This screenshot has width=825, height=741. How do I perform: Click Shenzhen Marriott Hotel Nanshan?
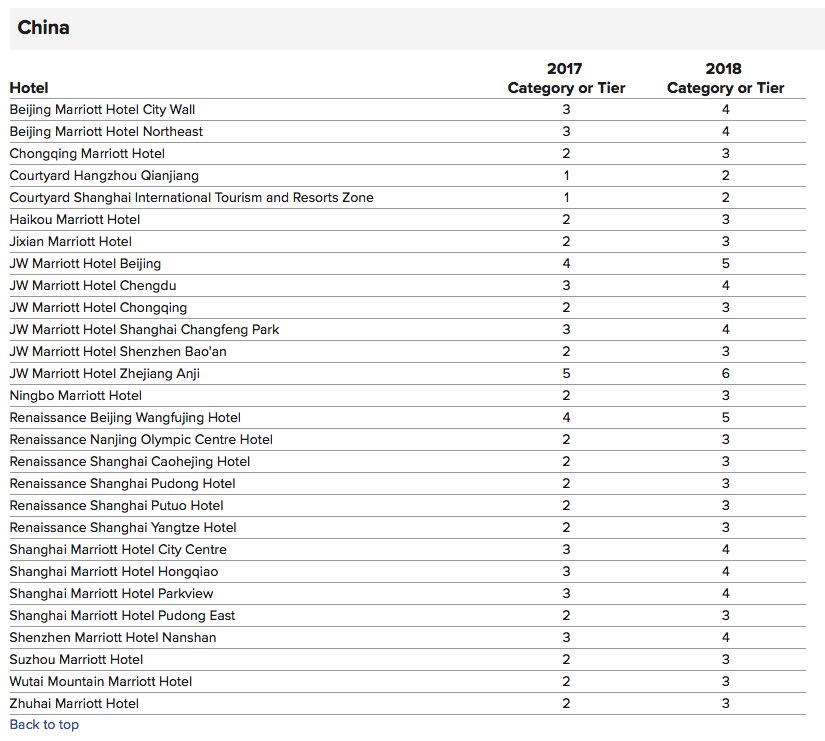click(x=113, y=638)
